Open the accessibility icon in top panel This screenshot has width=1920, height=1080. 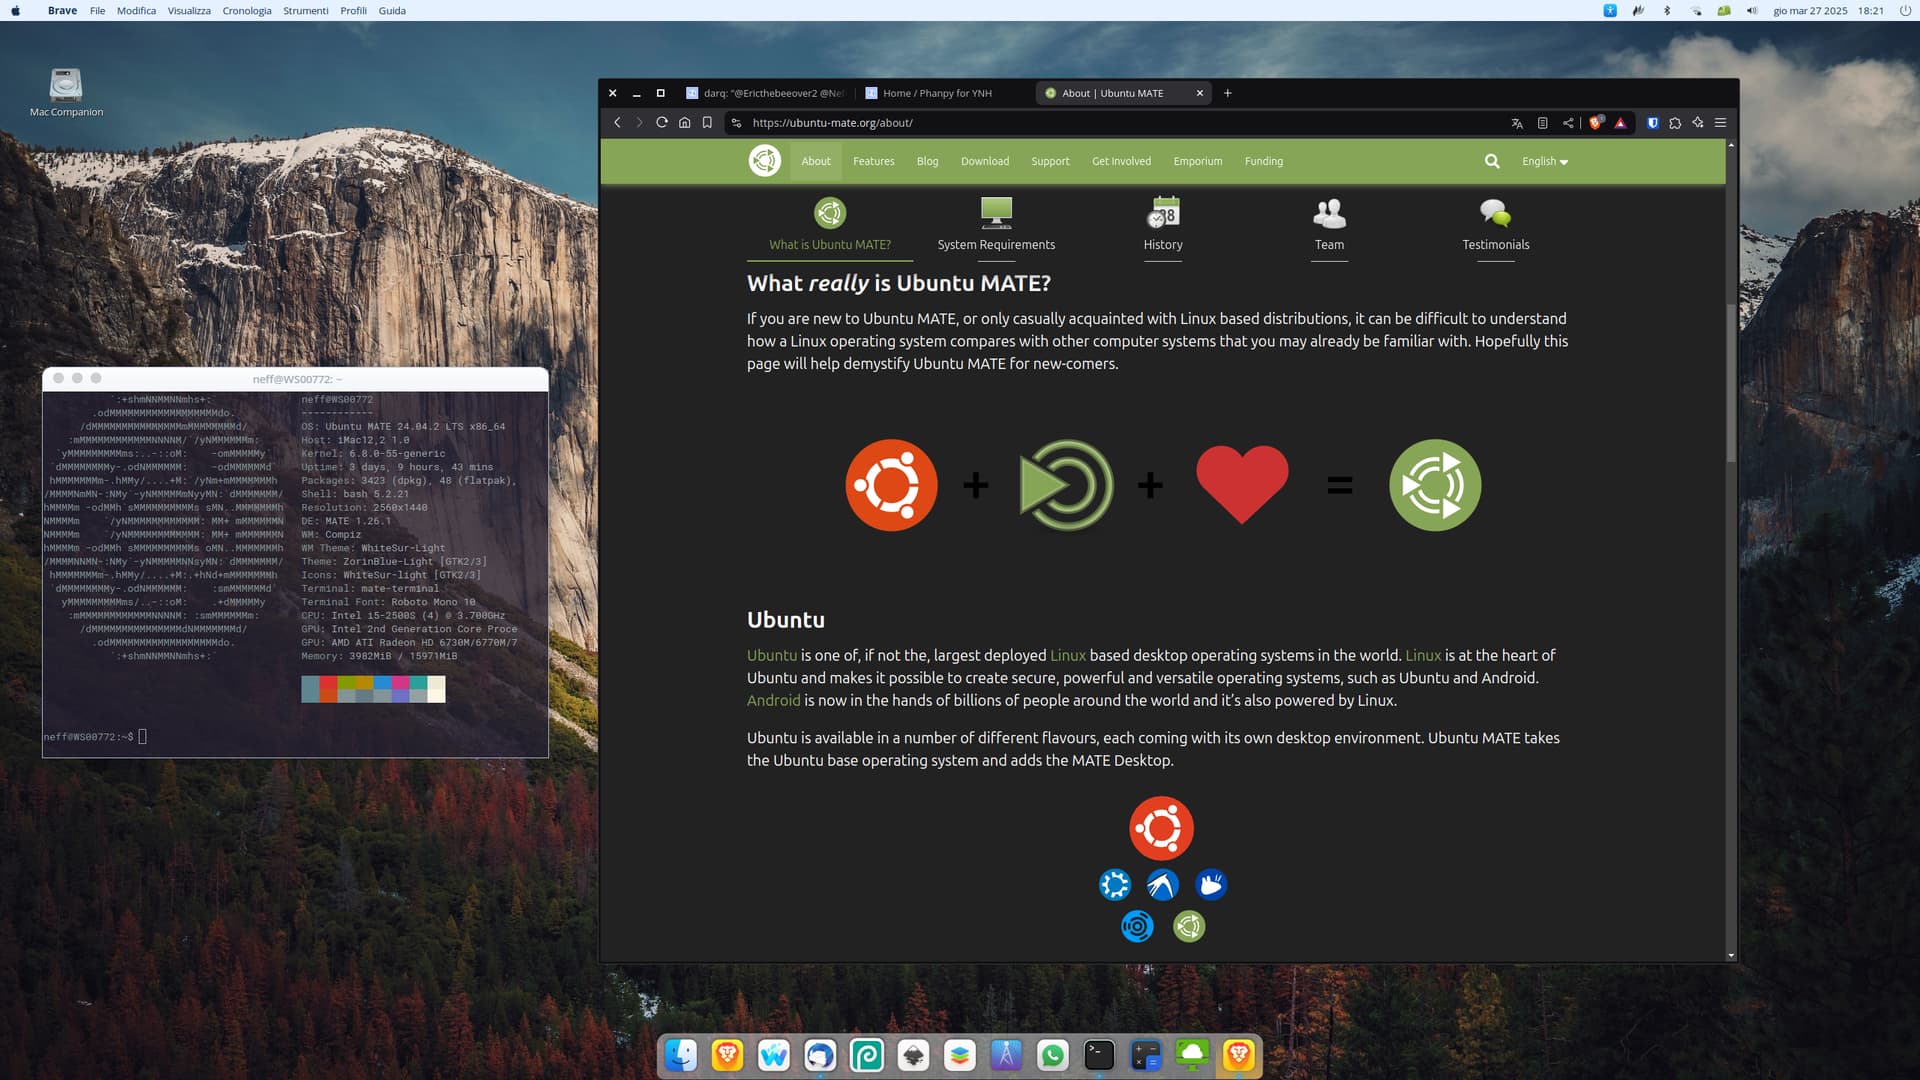pyautogui.click(x=1610, y=11)
